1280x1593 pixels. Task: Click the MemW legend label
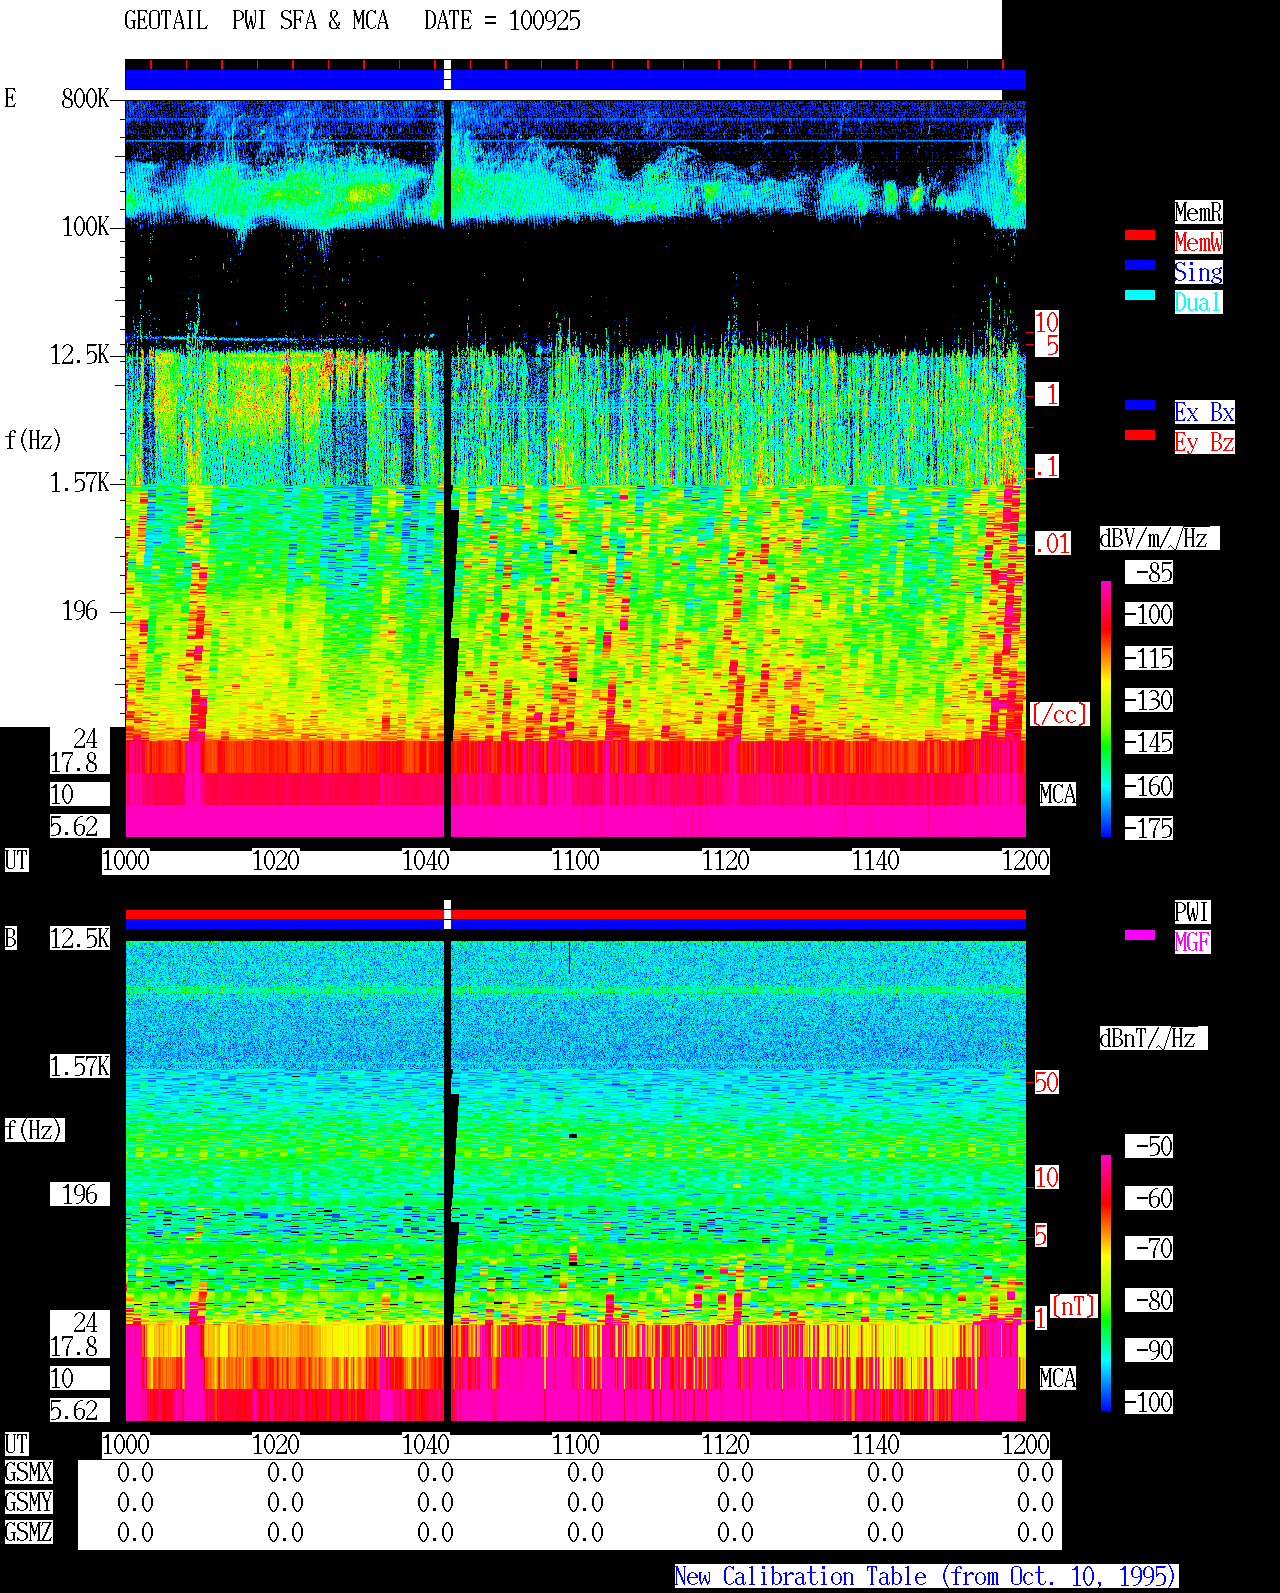point(1198,242)
